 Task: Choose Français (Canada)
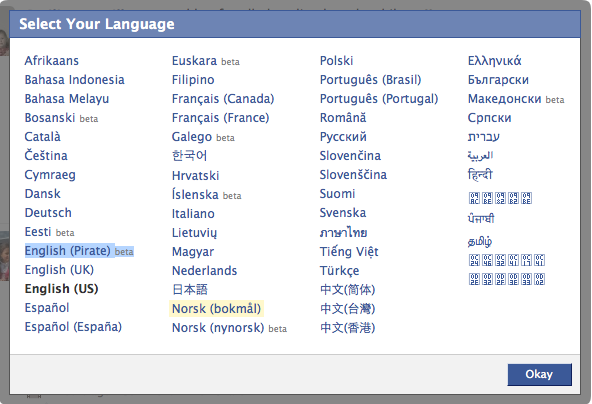tap(223, 99)
